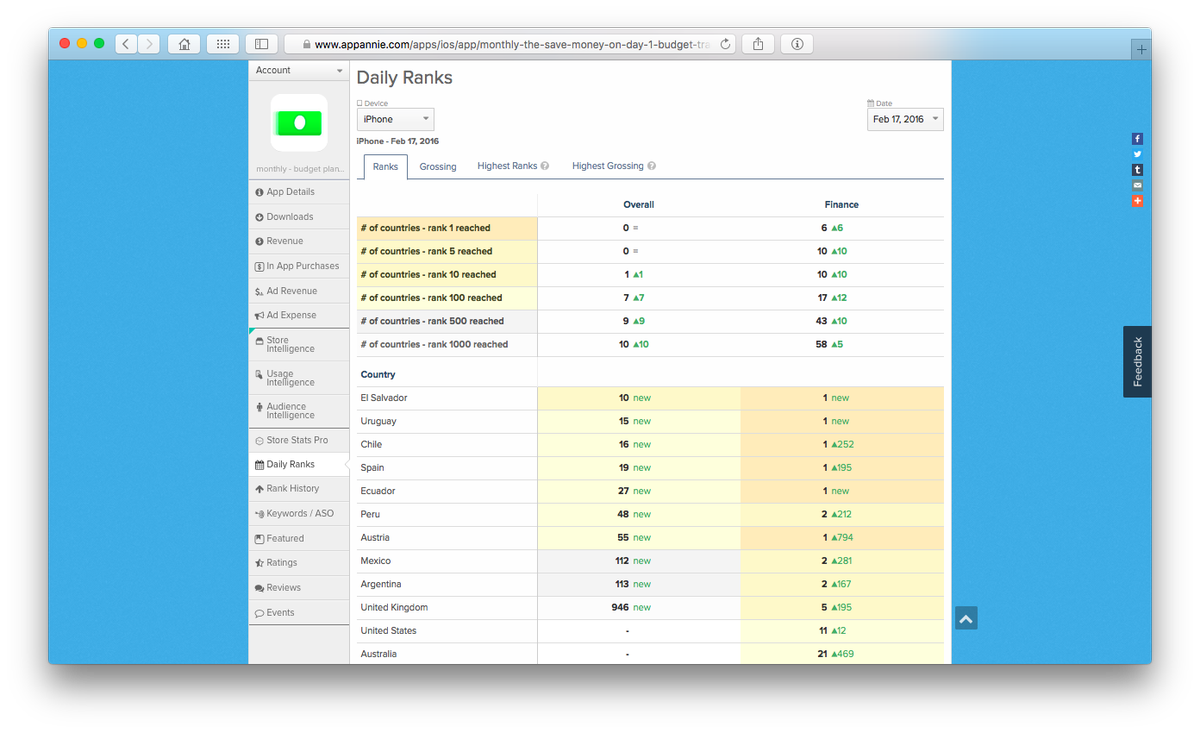This screenshot has height=733, width=1200.
Task: Open Usage Intelligence in sidebar
Action: 299,378
